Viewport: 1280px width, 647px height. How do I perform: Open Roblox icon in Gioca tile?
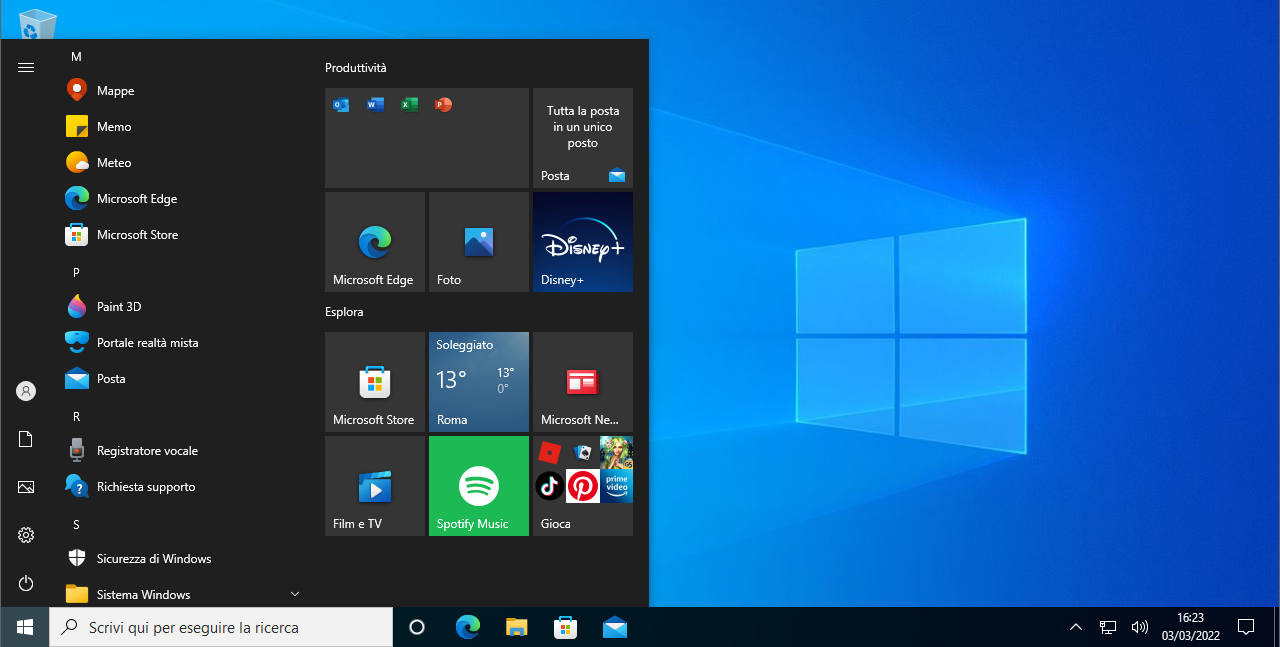pos(549,452)
